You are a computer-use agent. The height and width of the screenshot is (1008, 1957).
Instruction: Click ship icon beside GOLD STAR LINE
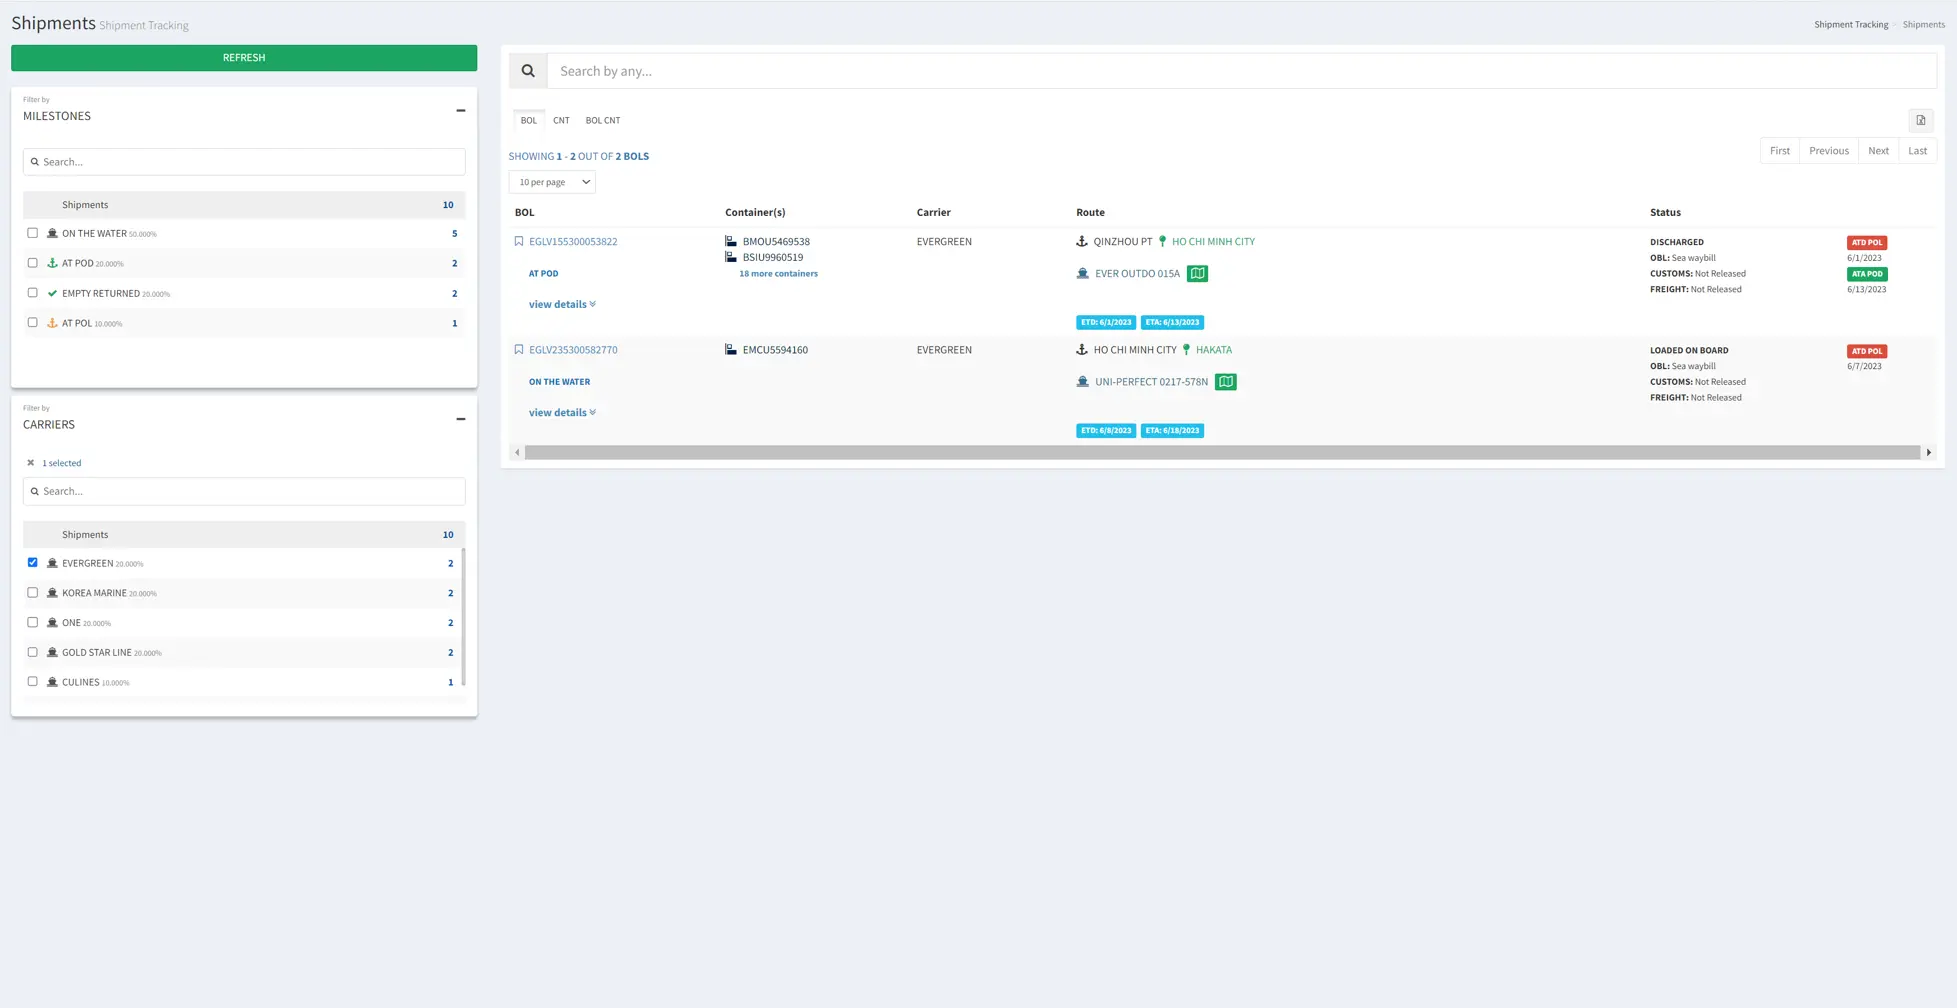click(x=52, y=652)
